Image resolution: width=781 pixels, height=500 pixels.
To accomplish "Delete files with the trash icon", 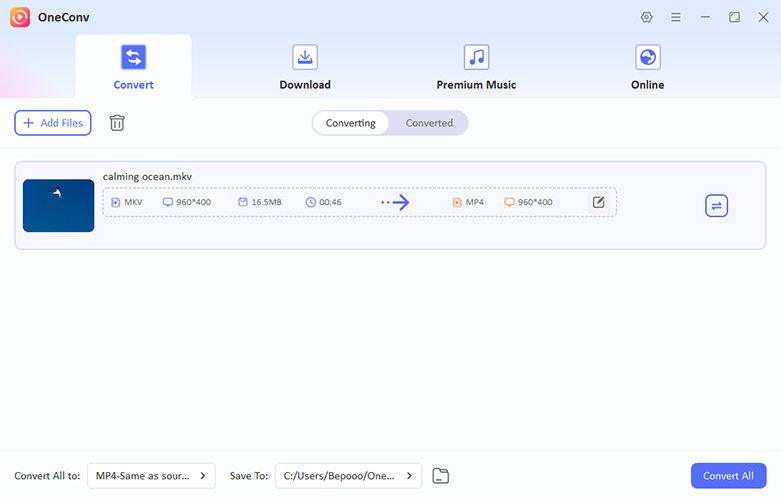I will coord(117,123).
